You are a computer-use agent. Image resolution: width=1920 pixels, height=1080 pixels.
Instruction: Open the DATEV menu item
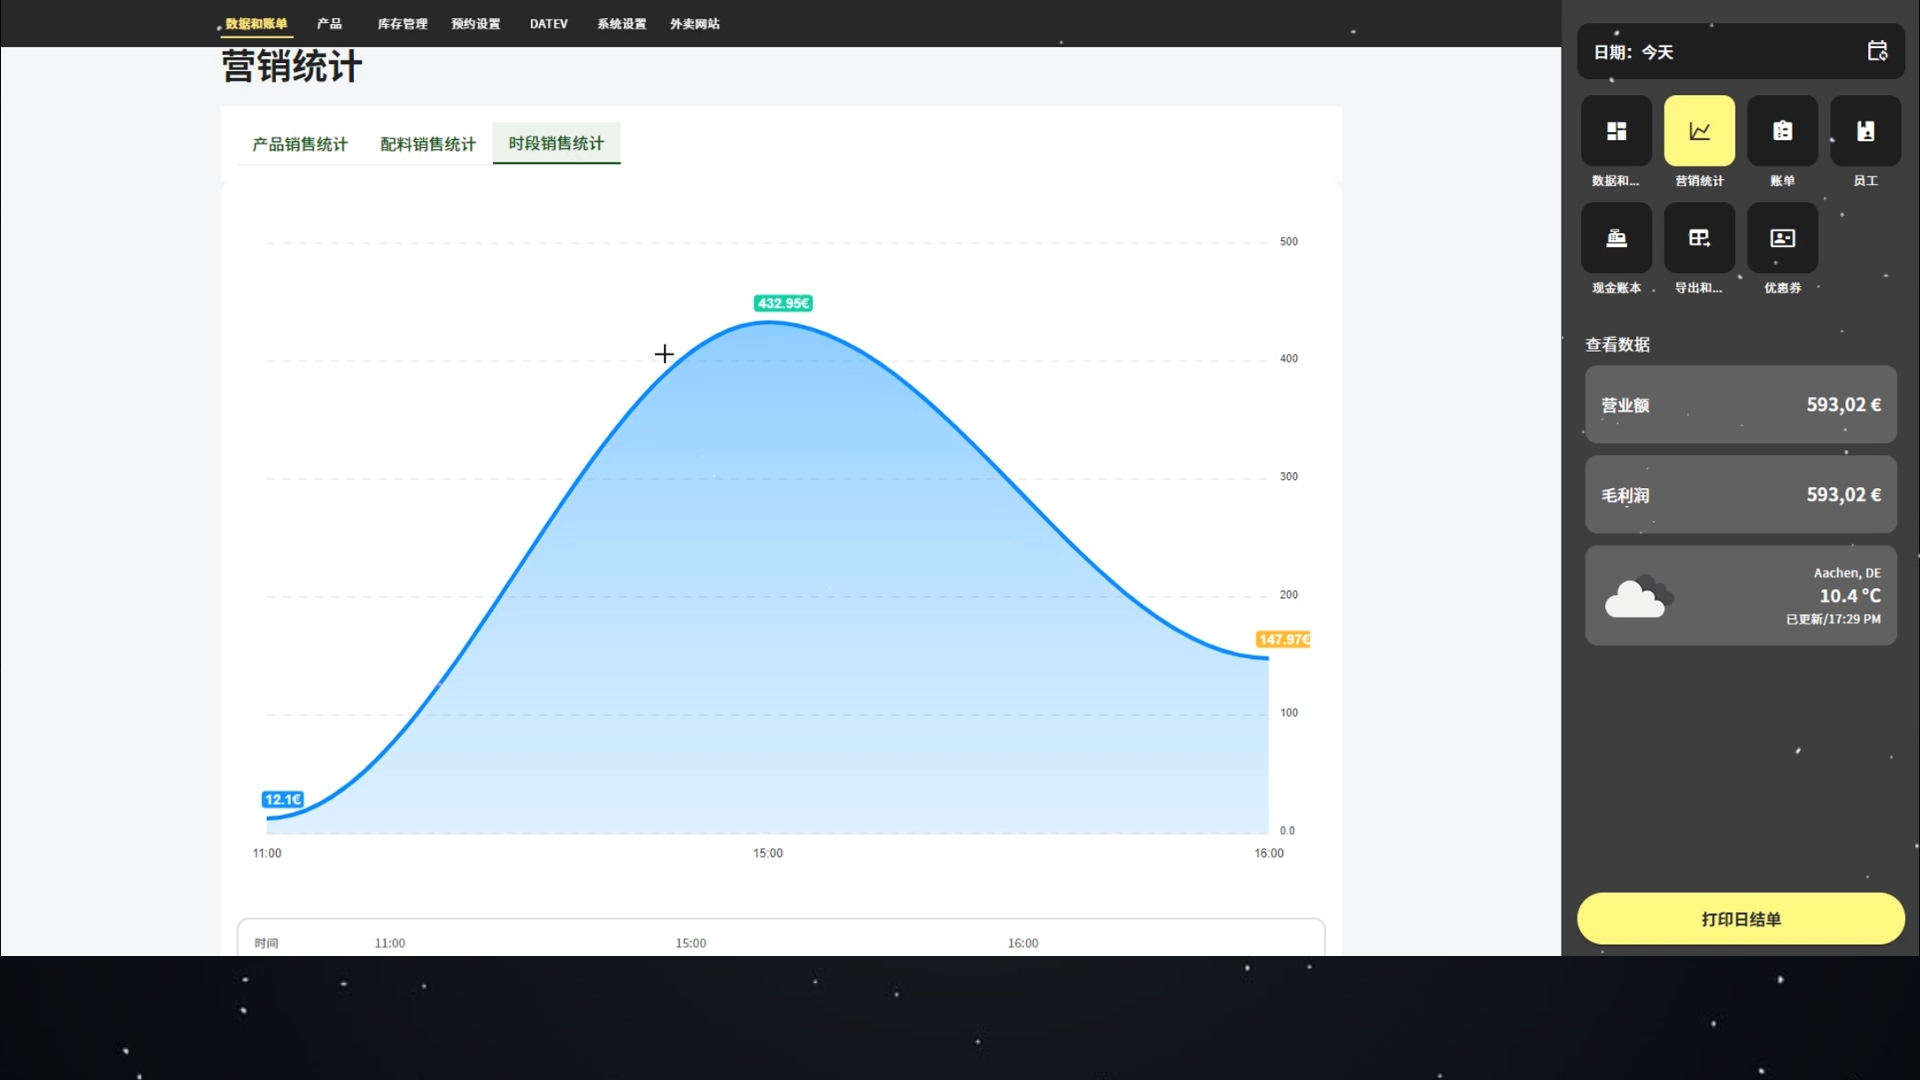tap(549, 24)
